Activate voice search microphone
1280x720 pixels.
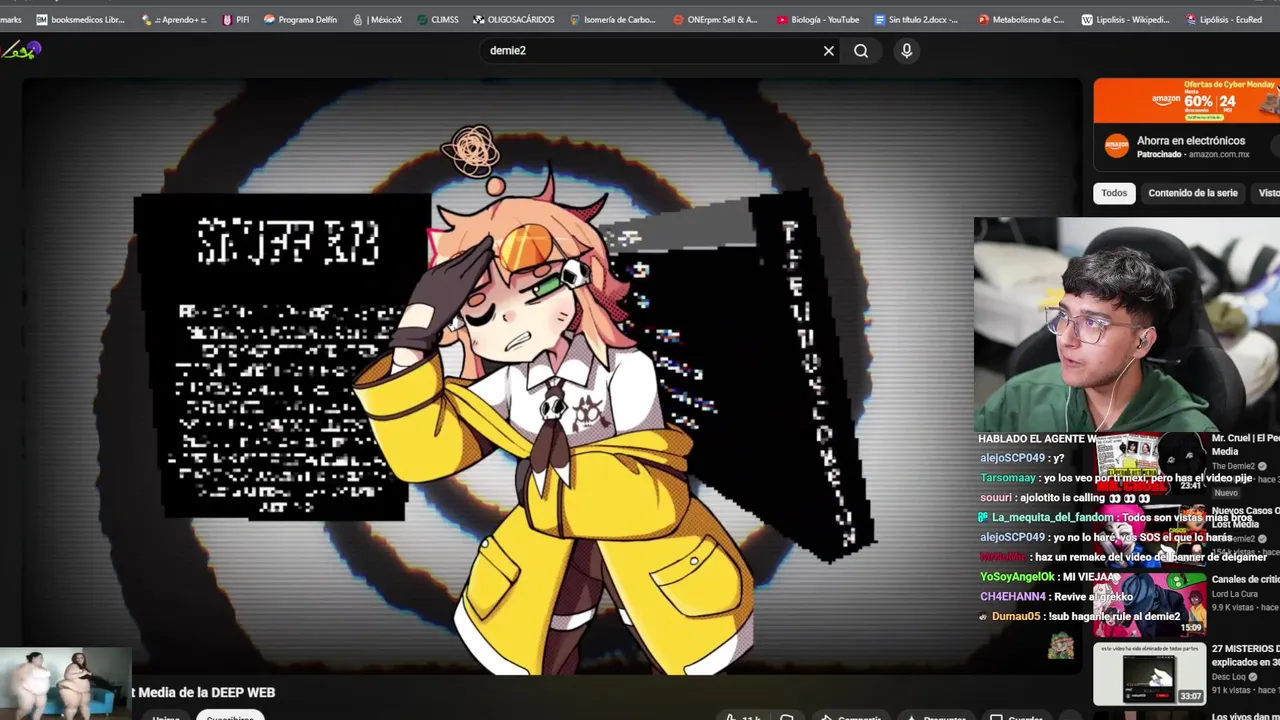907,51
